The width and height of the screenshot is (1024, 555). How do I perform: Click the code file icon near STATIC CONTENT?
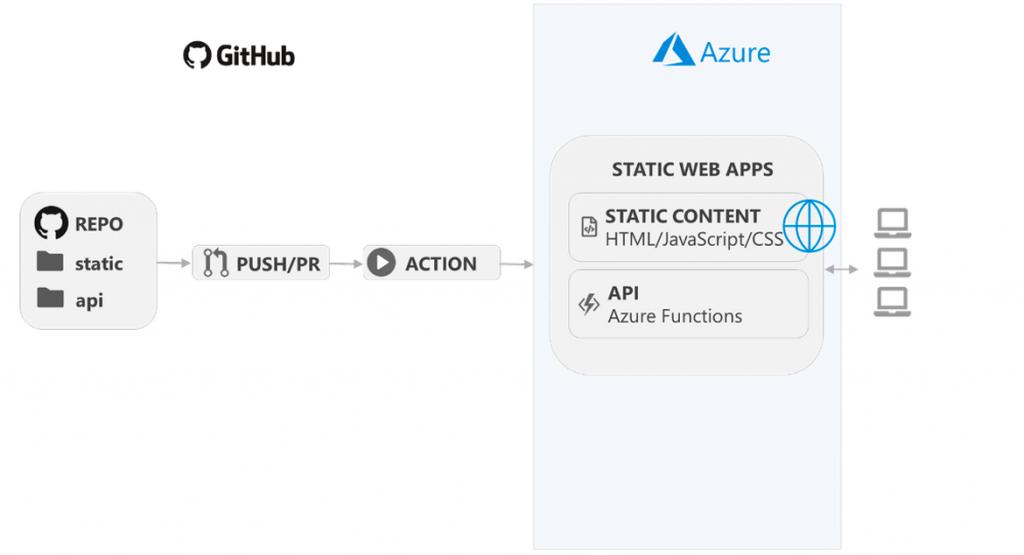pos(589,227)
